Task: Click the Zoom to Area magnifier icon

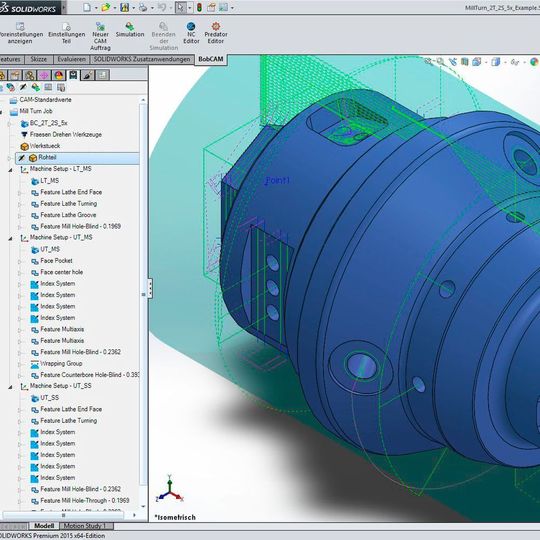Action: pos(440,62)
